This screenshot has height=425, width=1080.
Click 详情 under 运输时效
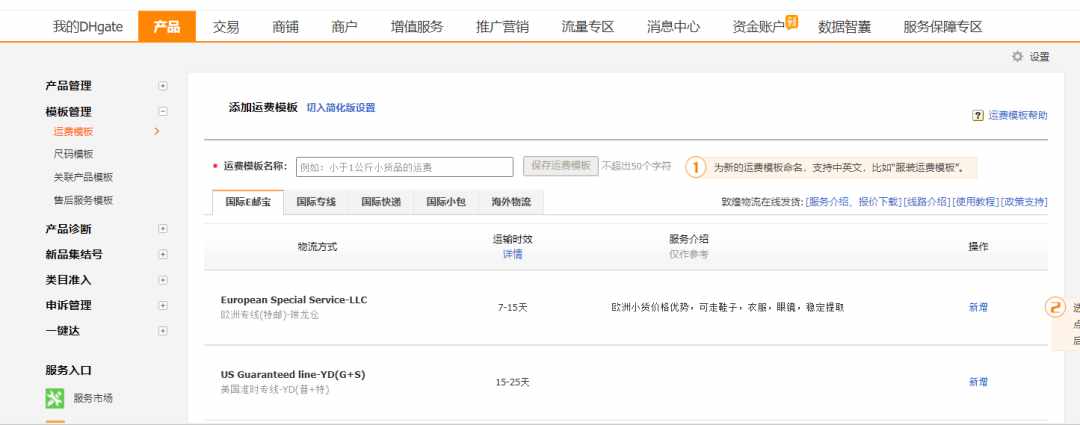coord(512,254)
